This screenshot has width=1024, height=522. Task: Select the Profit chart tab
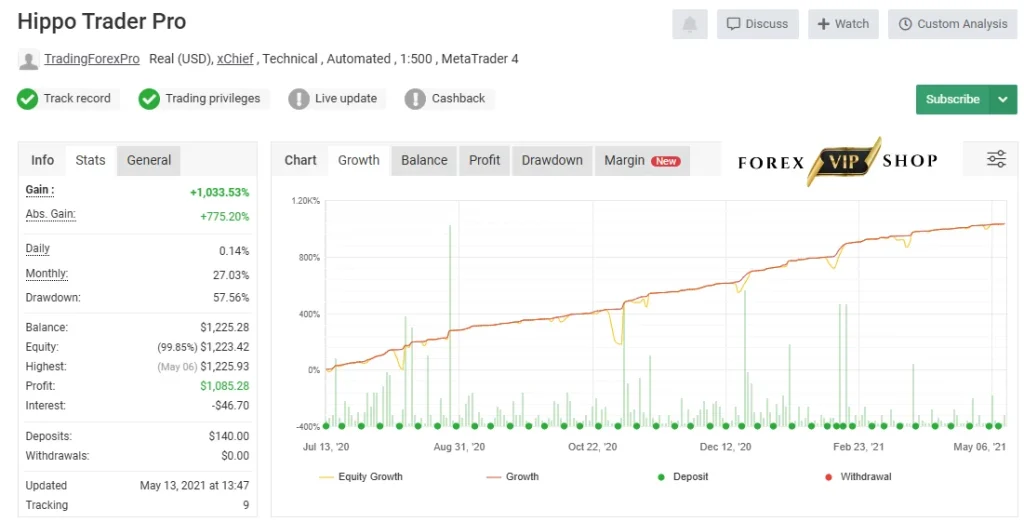click(485, 161)
